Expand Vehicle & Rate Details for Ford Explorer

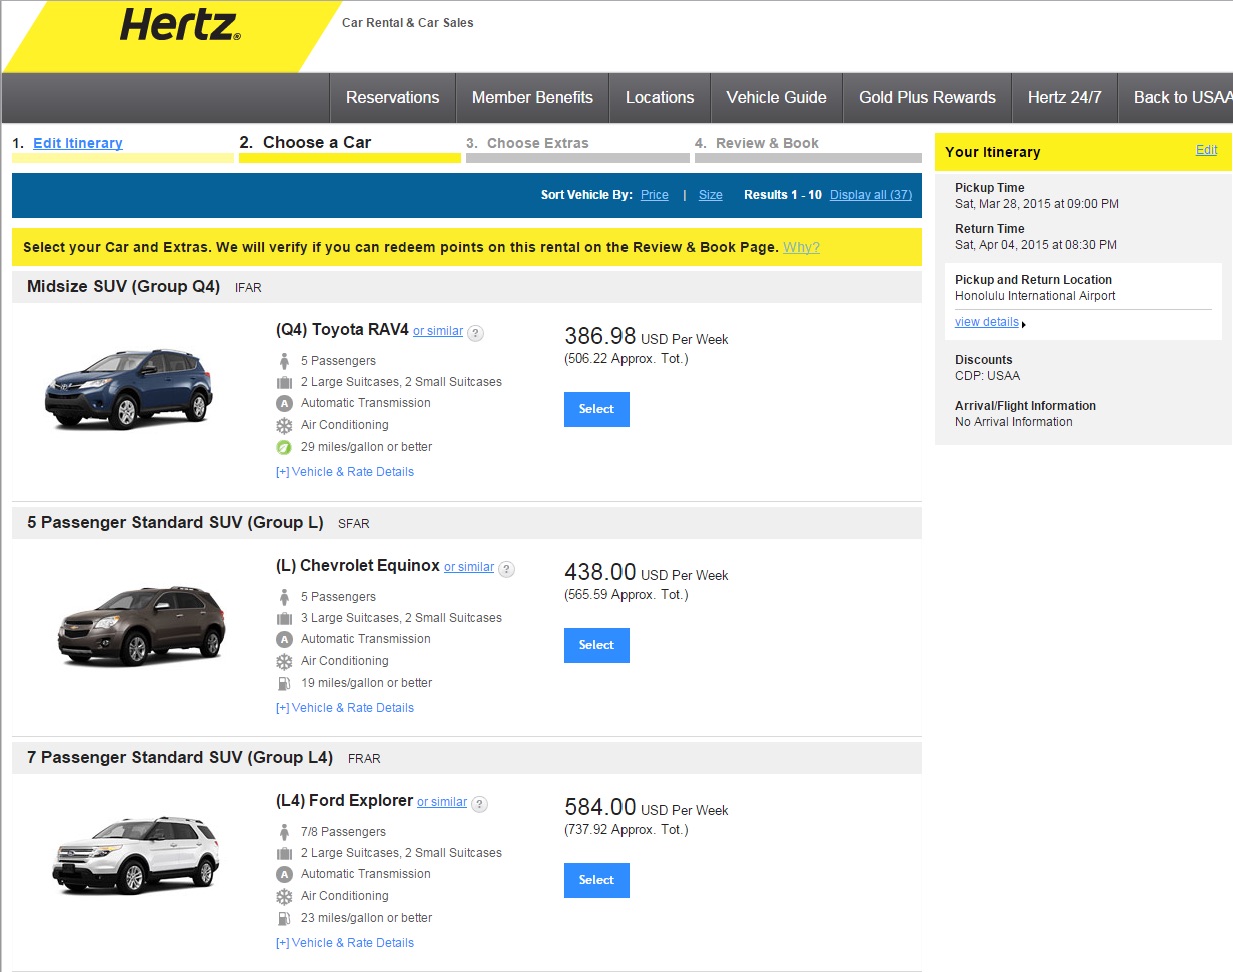point(345,943)
